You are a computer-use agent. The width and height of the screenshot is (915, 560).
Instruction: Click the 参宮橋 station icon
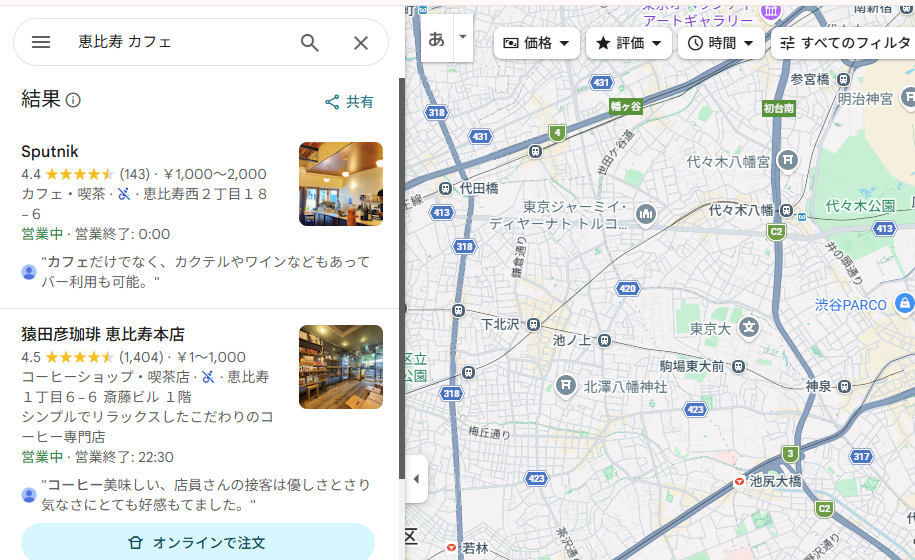pos(843,79)
